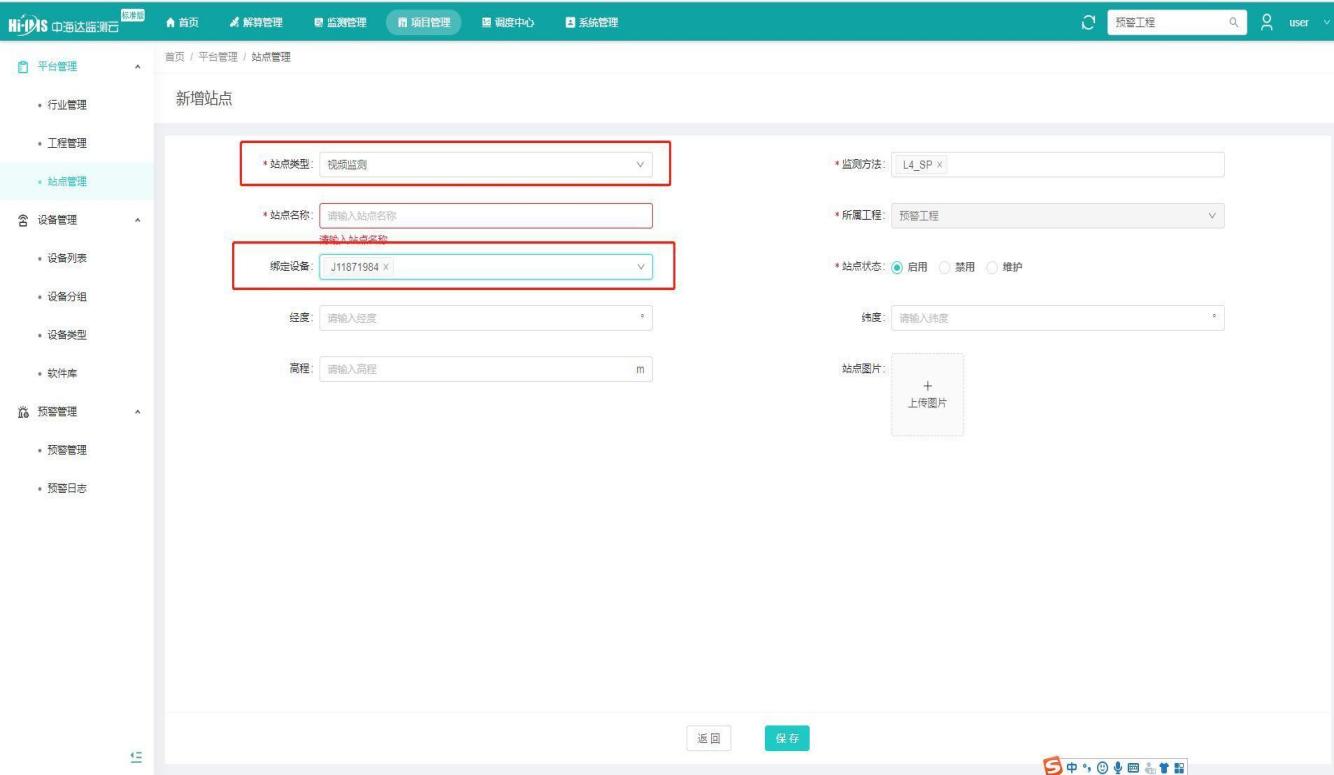
Task: Click the sidebar collapse icon at bottom
Action: point(136,756)
